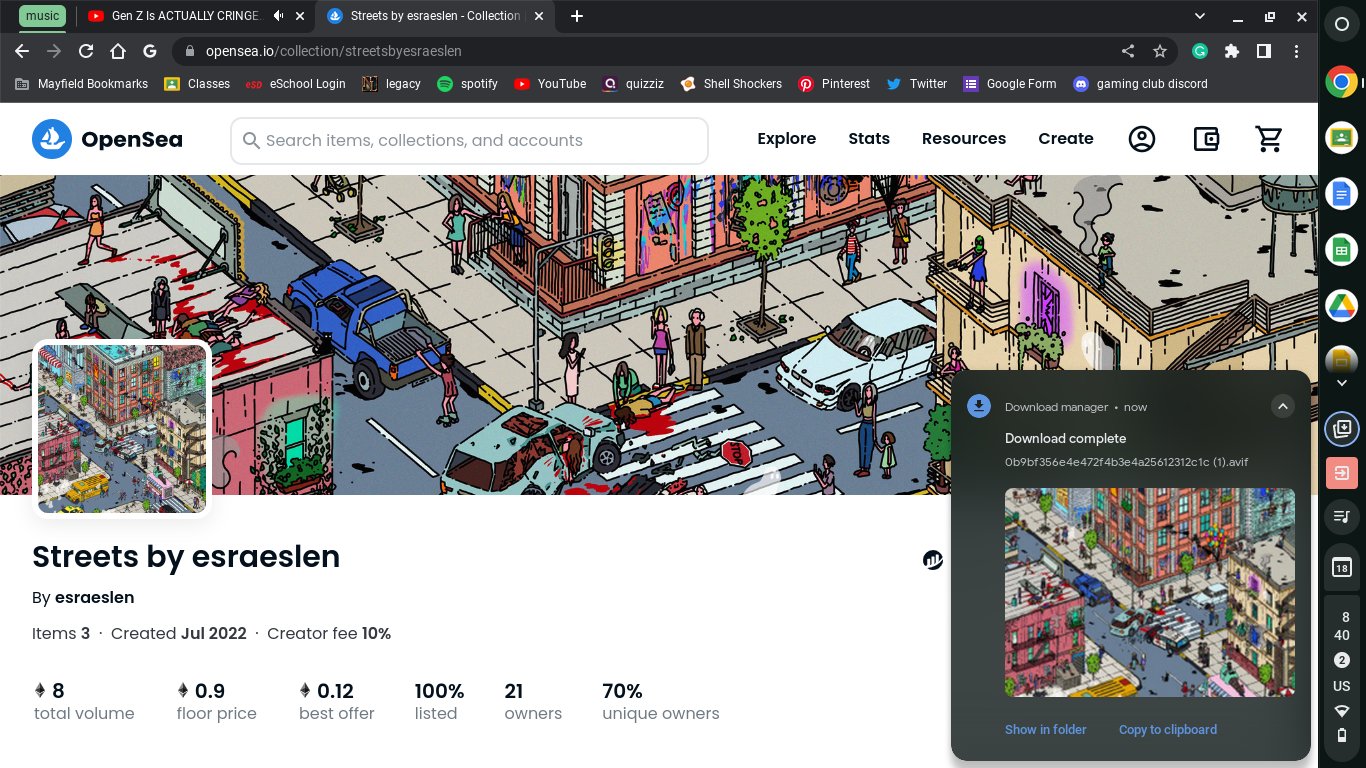Close the Gen Z YouTube tab
This screenshot has height=768, width=1366.
tap(300, 16)
